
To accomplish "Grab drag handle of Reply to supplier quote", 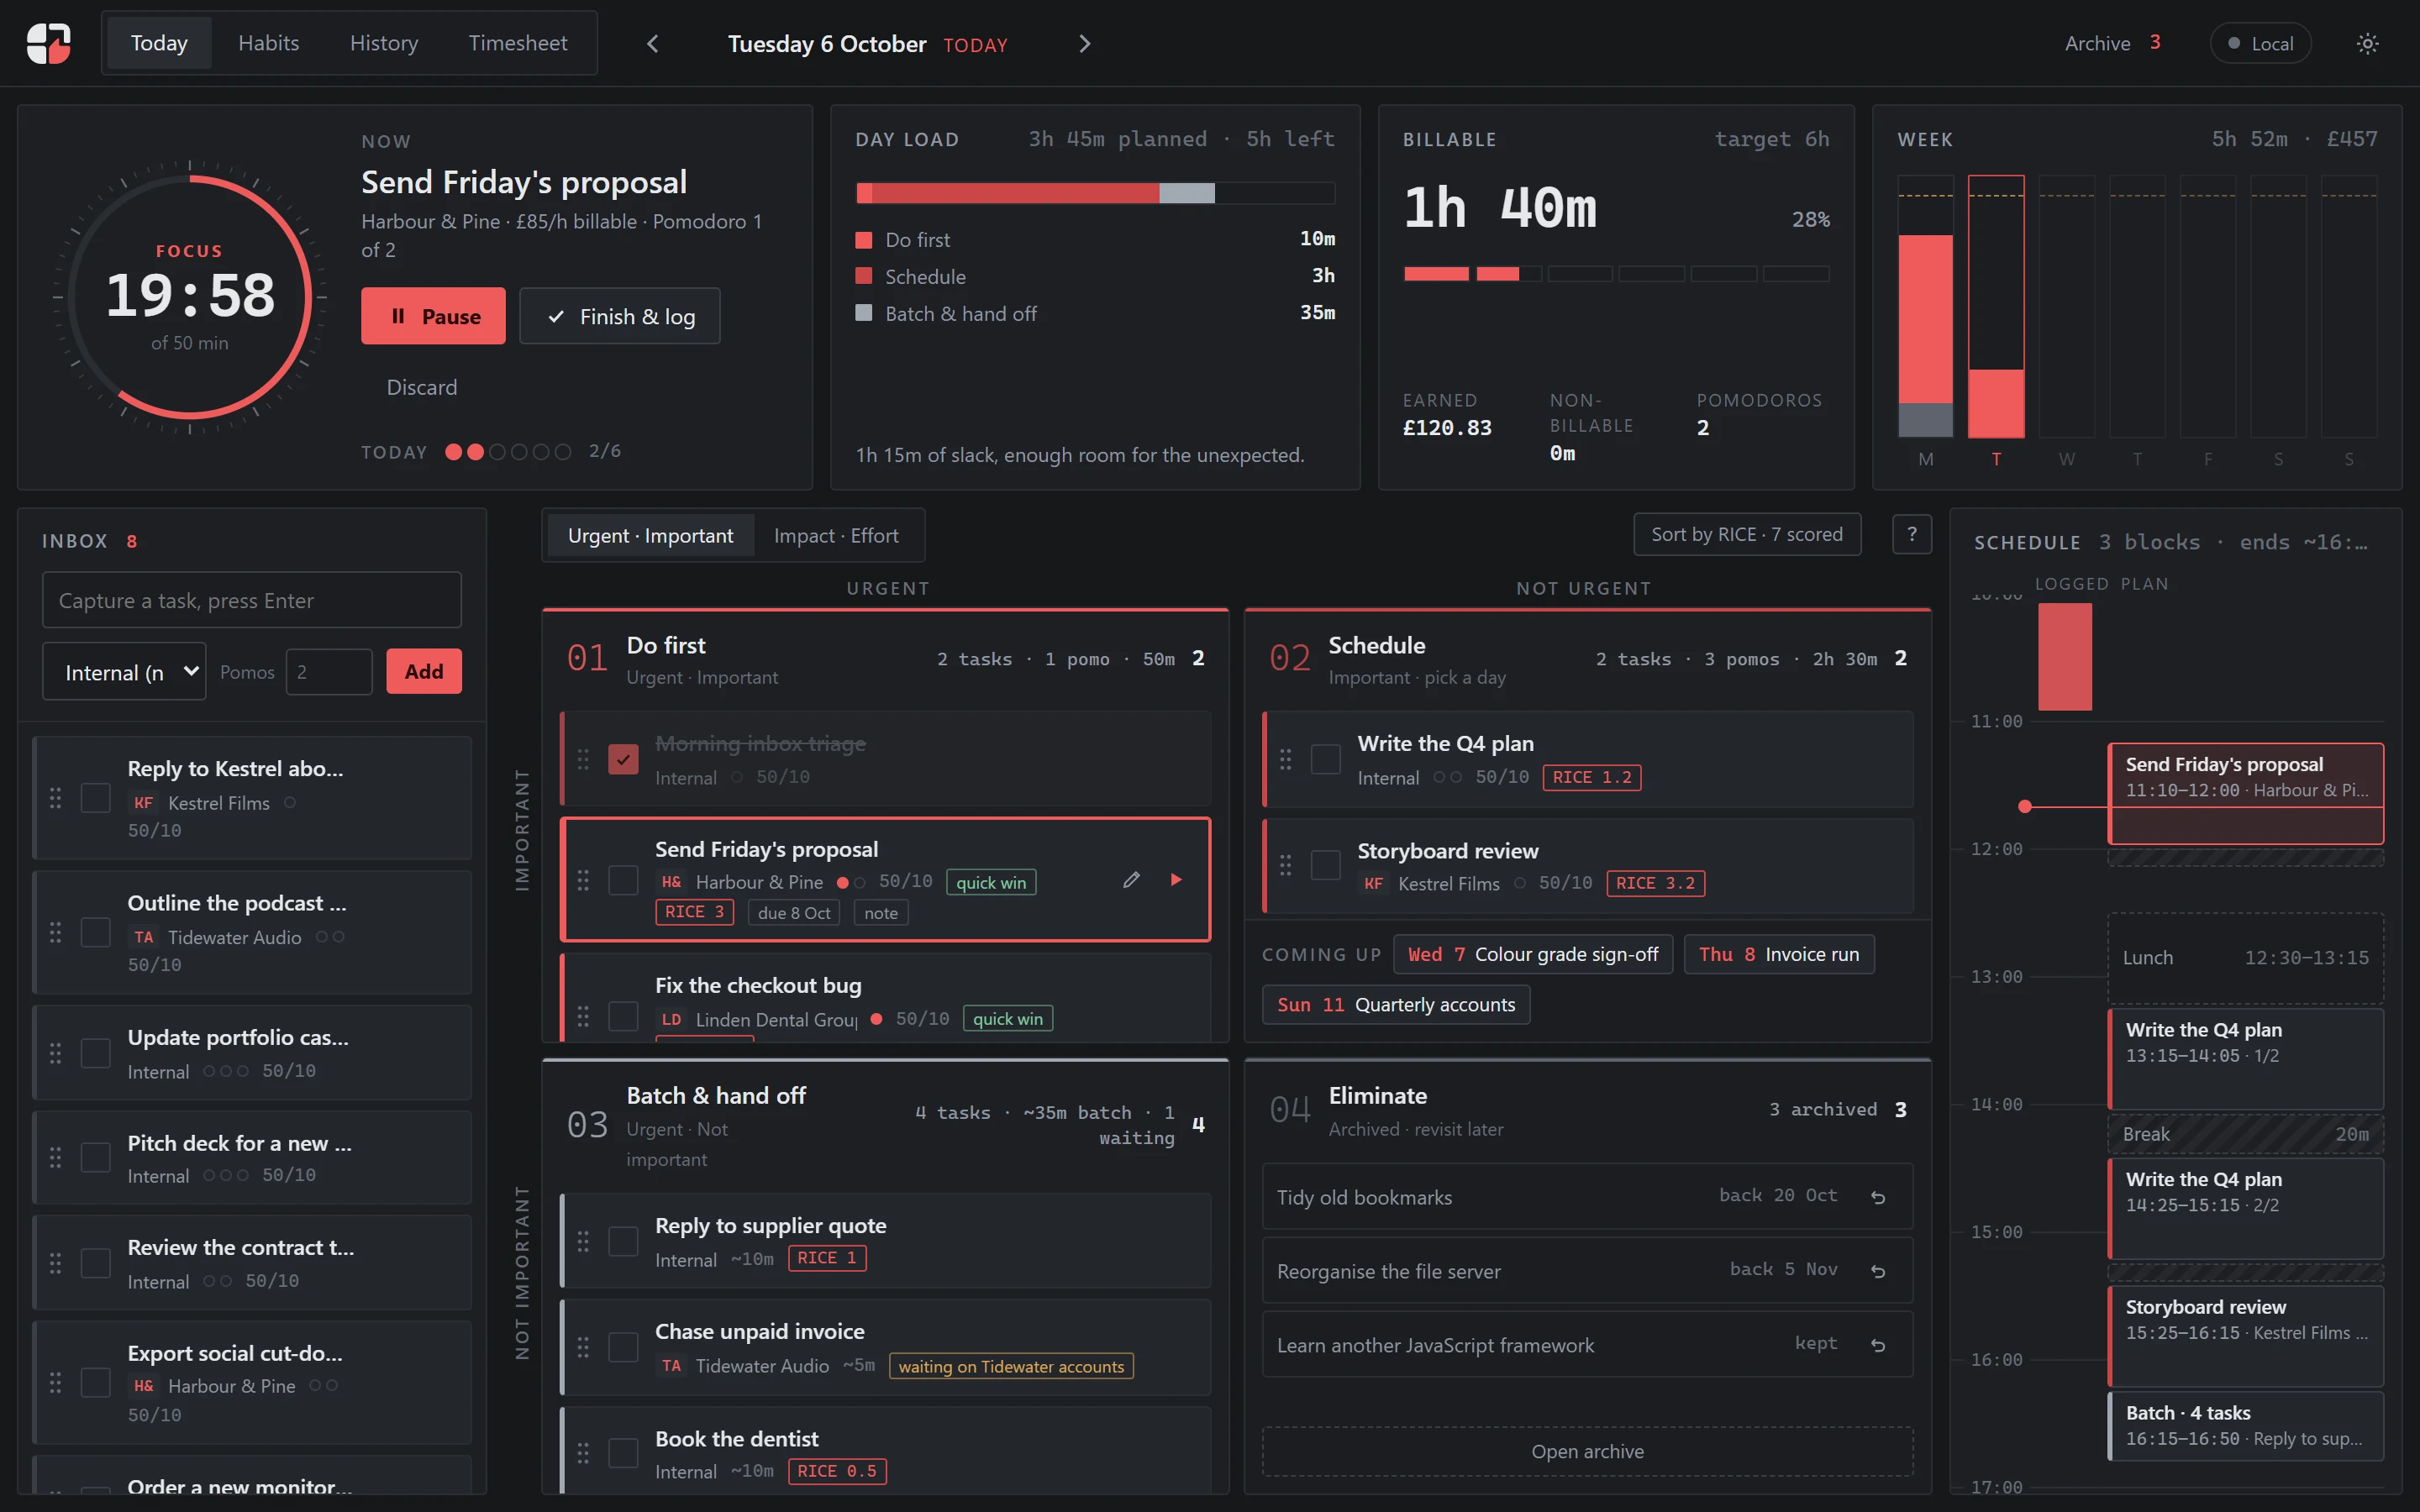I will (x=583, y=1241).
